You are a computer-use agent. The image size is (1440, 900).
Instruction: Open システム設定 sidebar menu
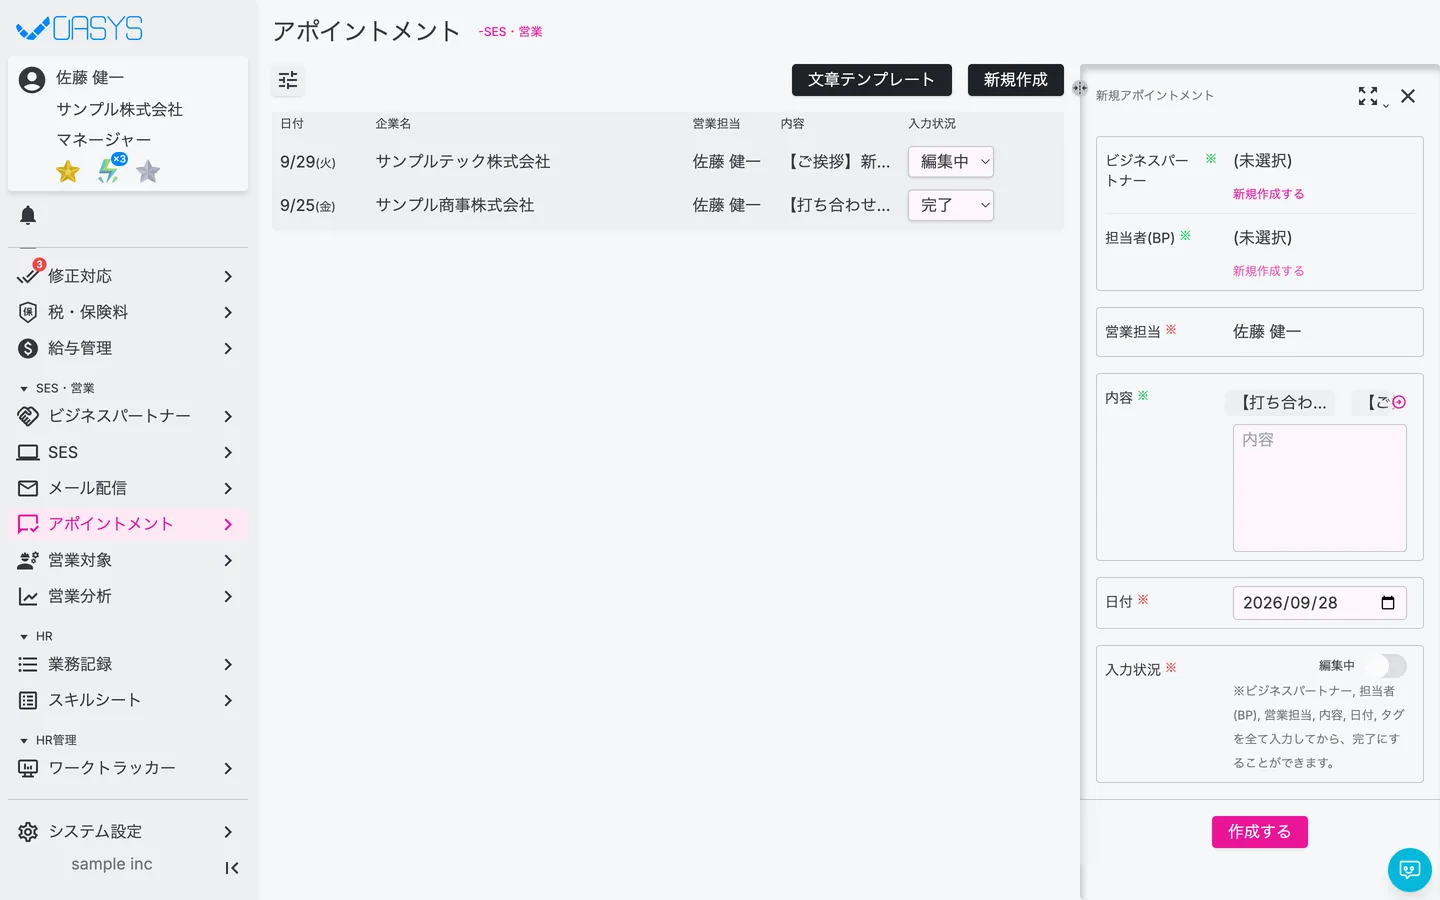(x=128, y=832)
